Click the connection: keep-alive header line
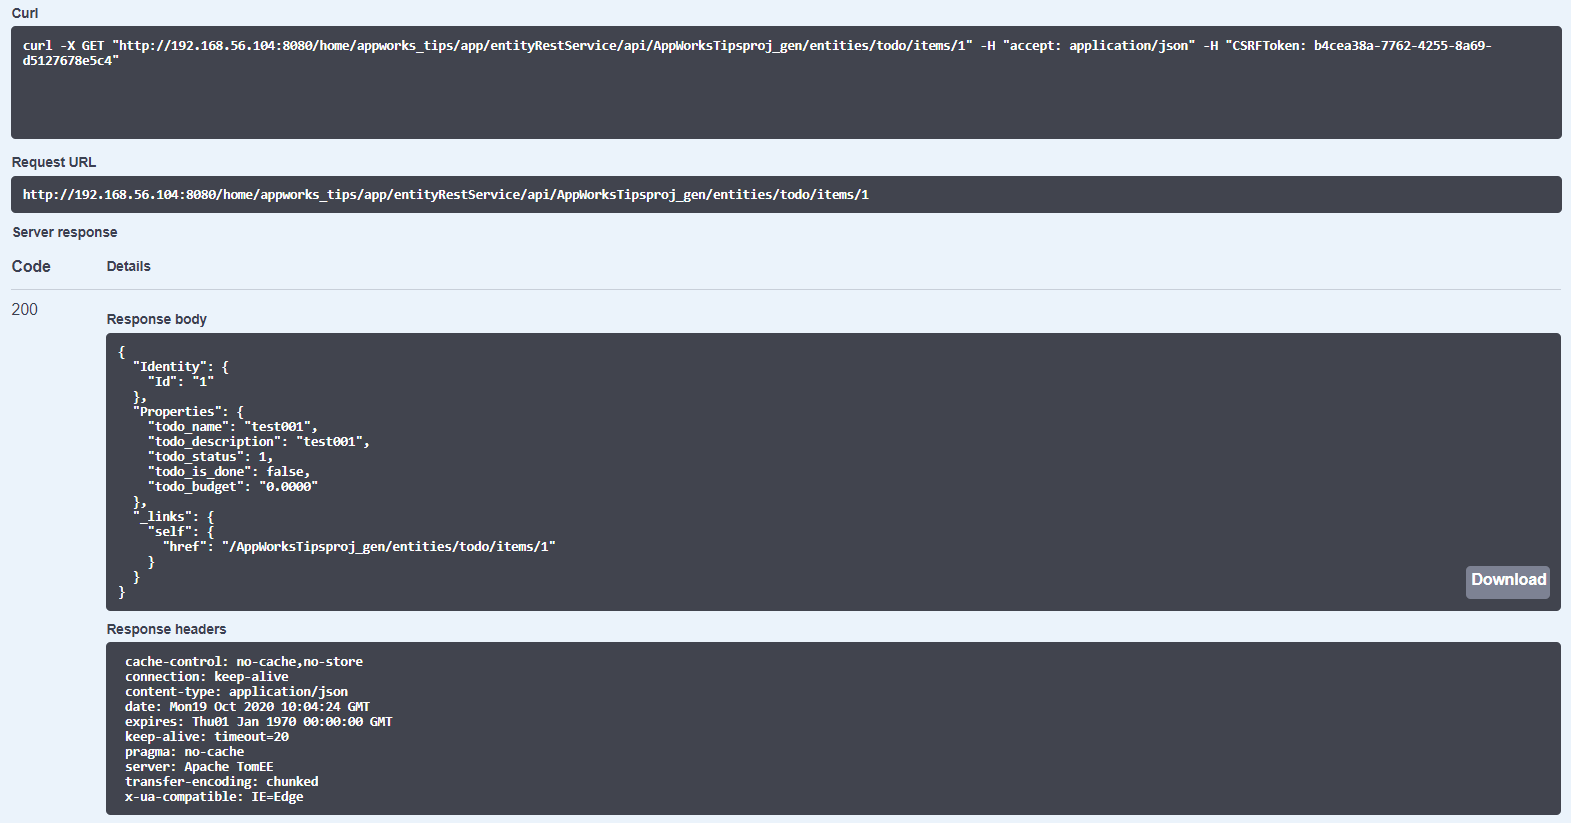 (x=207, y=677)
